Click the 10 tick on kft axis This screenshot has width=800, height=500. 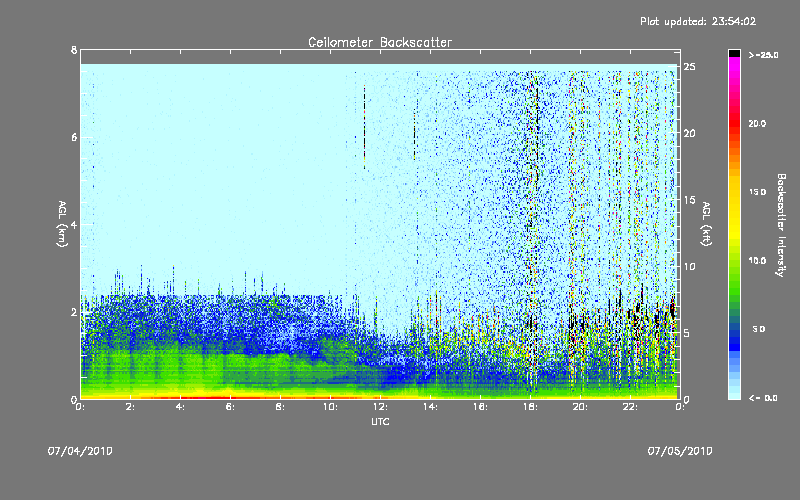(x=690, y=266)
